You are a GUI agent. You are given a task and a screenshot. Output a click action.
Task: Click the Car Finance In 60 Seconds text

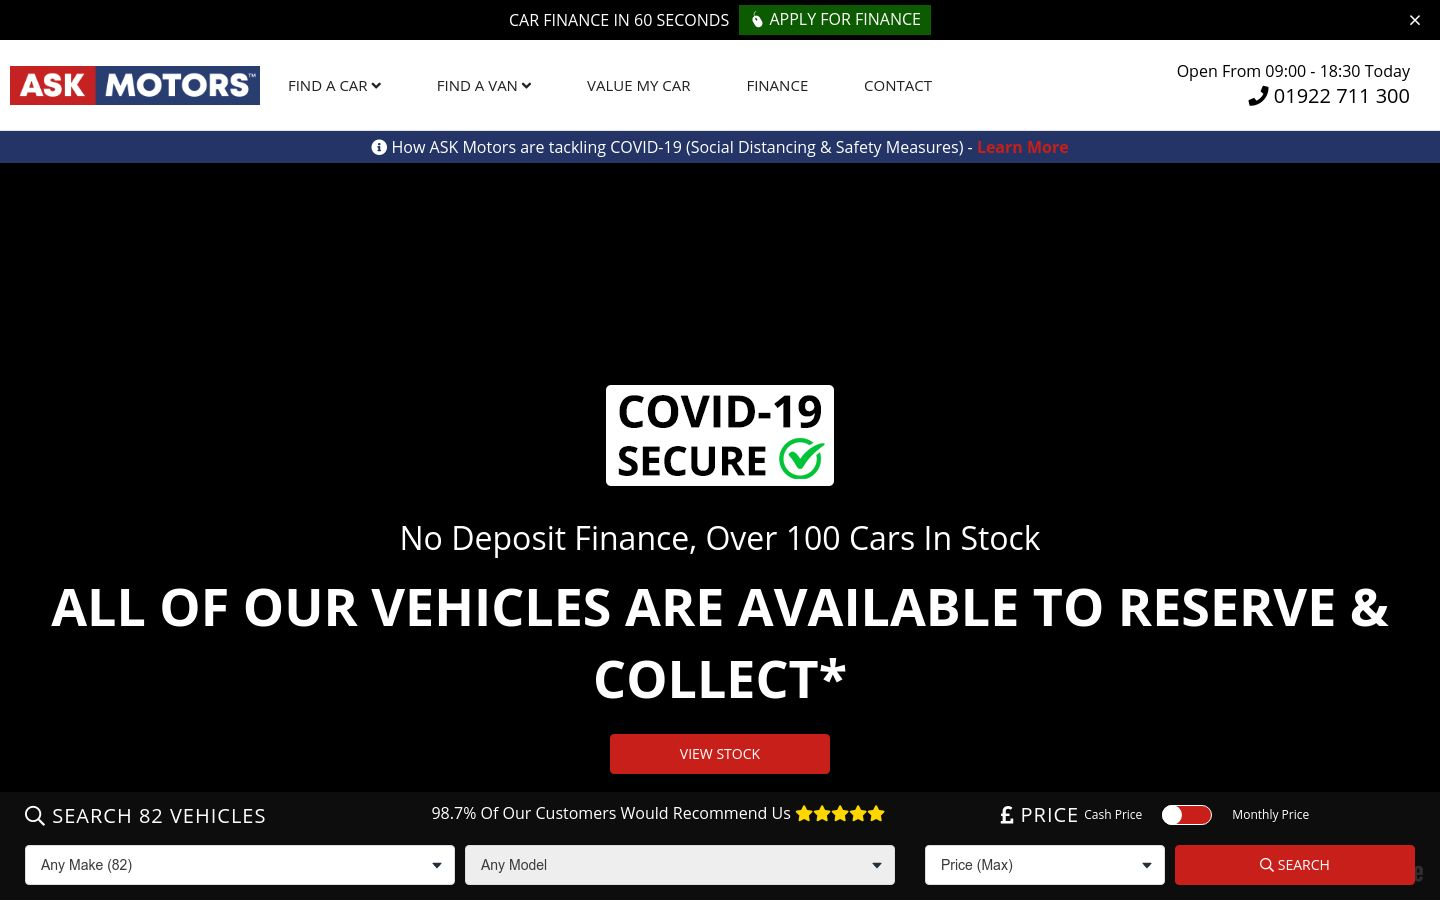[x=619, y=20]
